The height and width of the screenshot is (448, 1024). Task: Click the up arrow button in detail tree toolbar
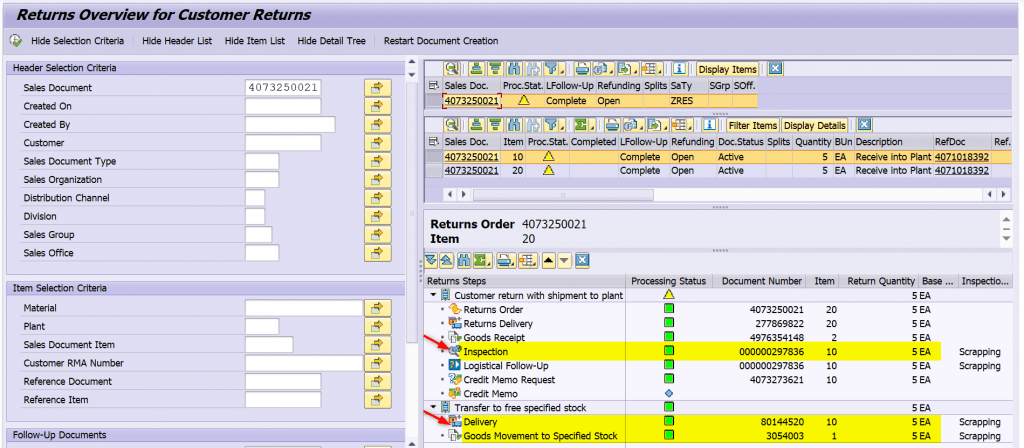[549, 261]
